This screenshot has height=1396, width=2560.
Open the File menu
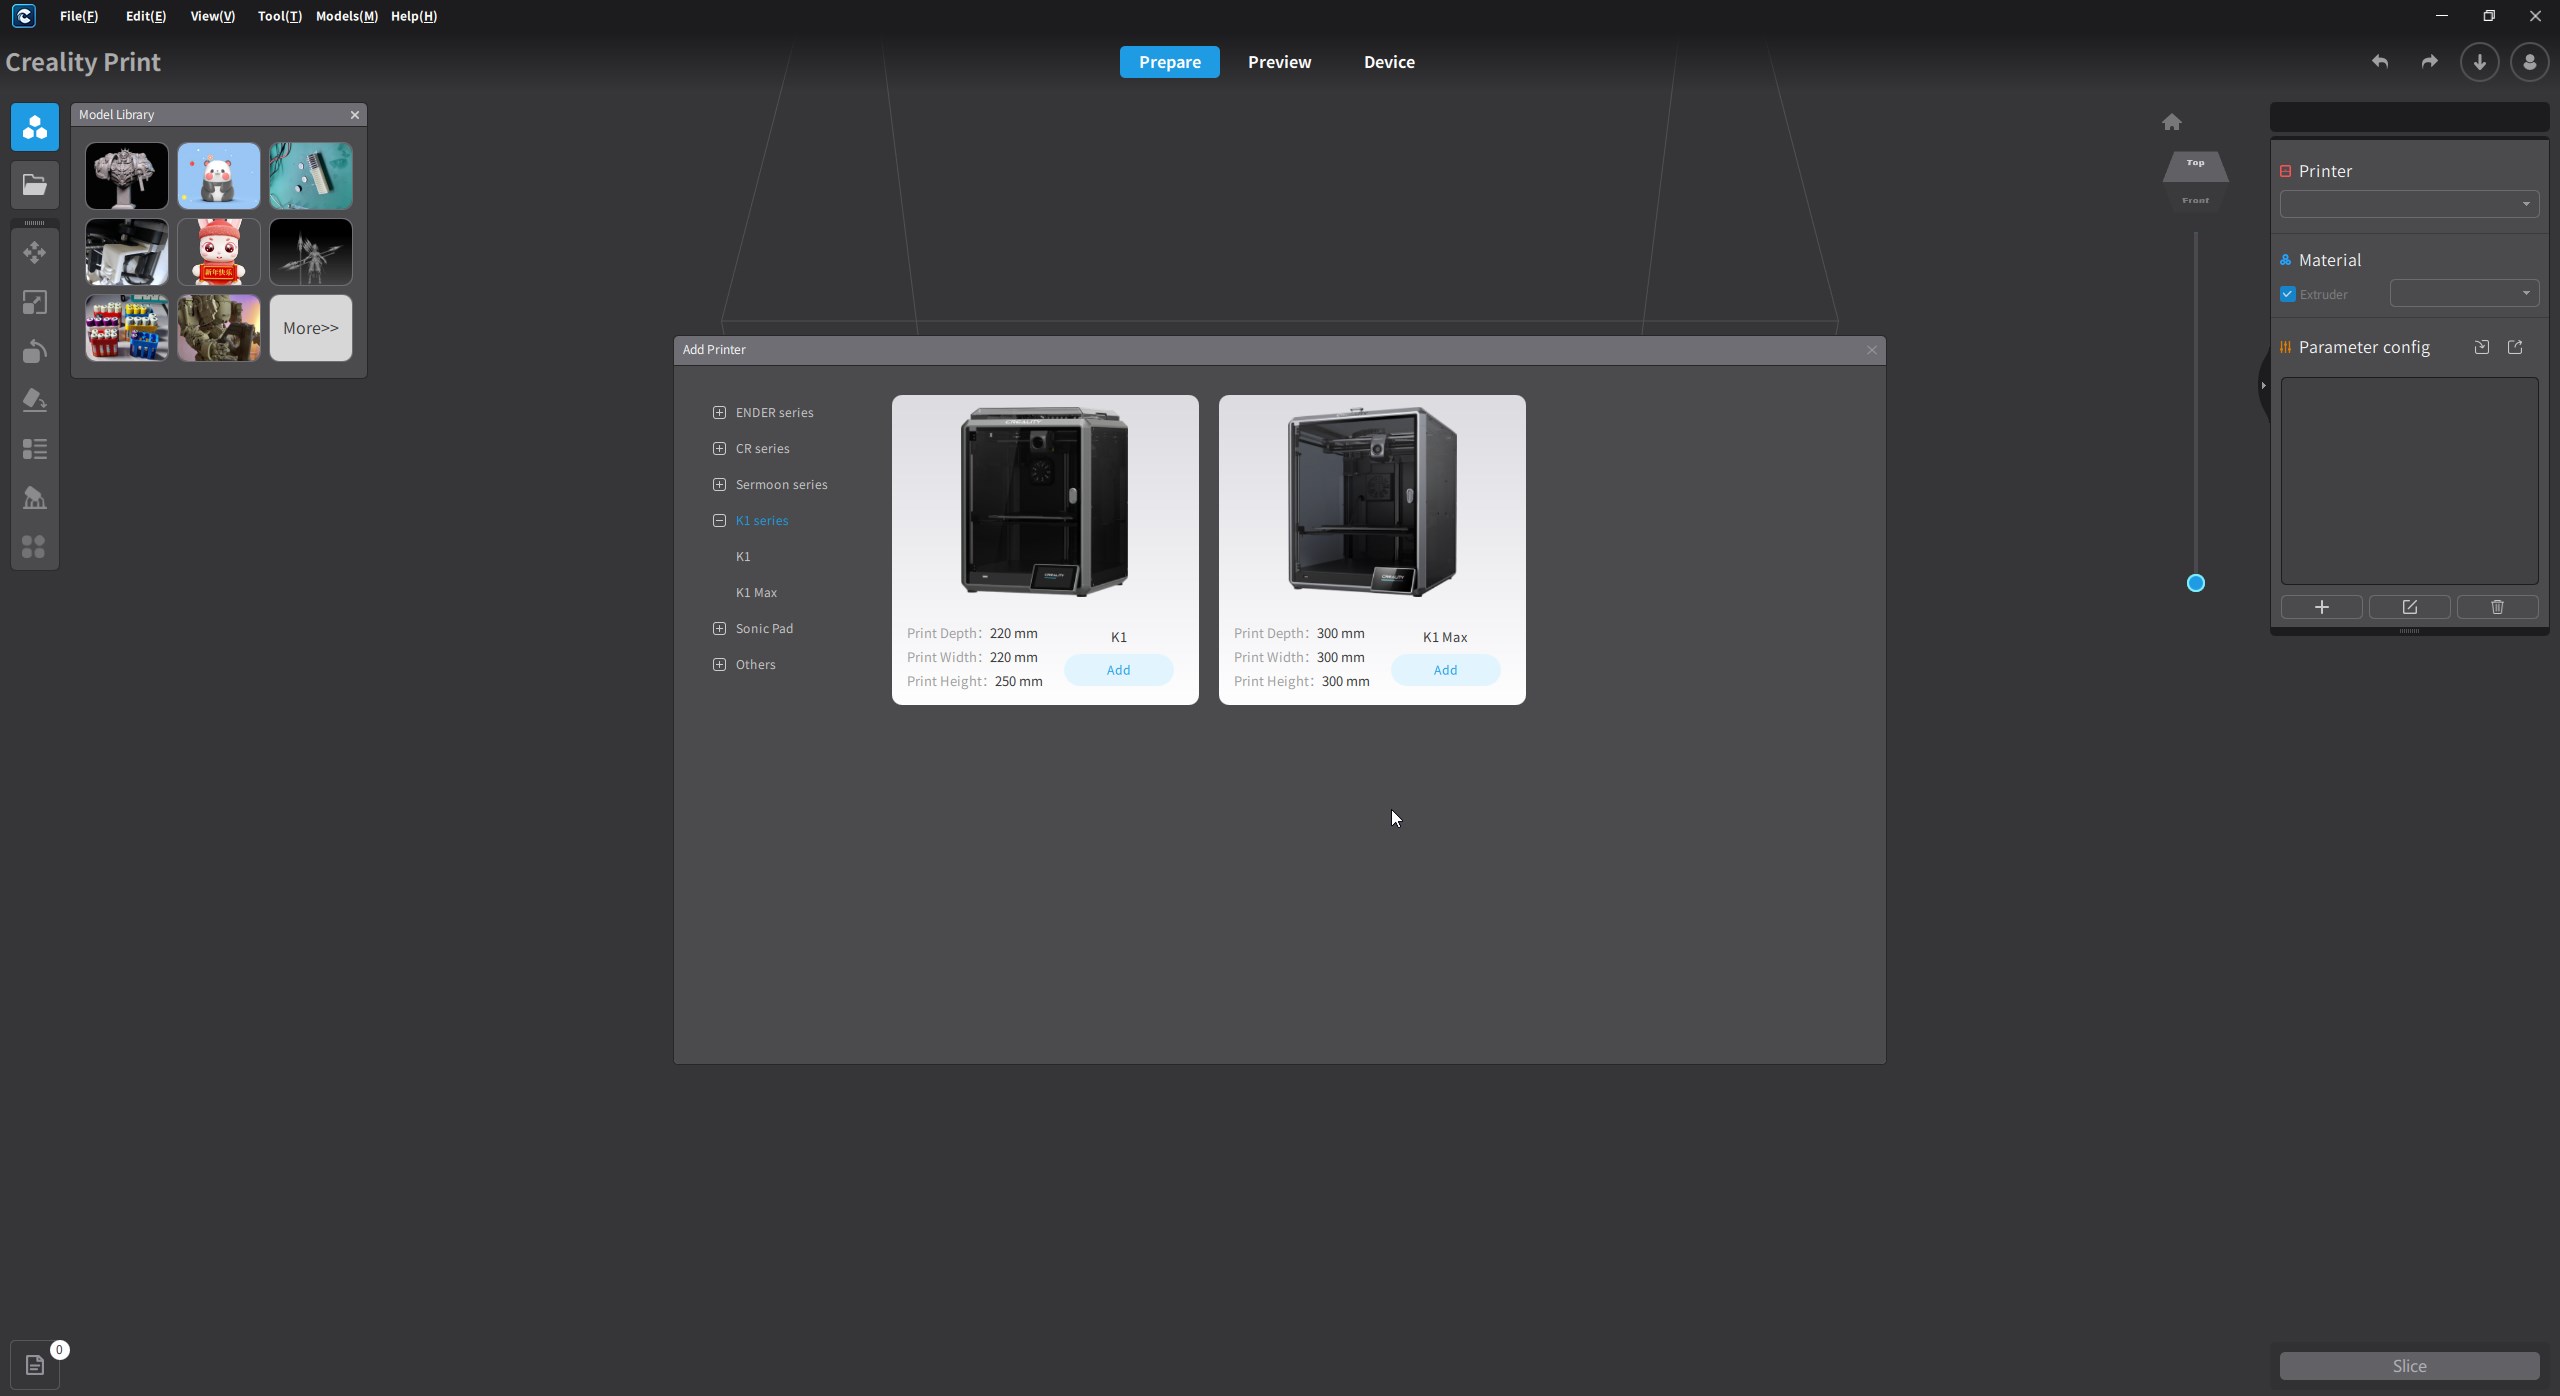coord(79,16)
